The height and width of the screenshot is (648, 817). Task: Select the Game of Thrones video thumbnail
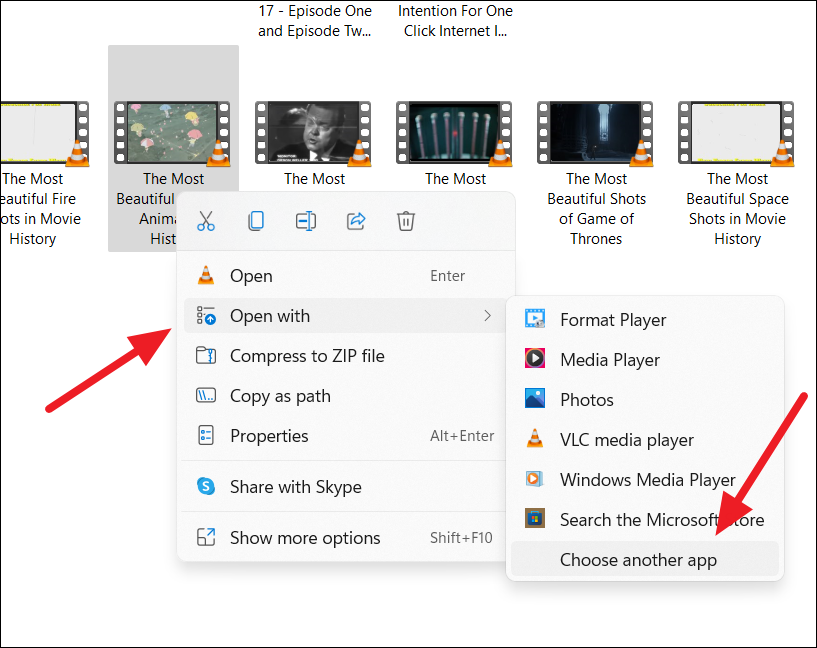595,133
